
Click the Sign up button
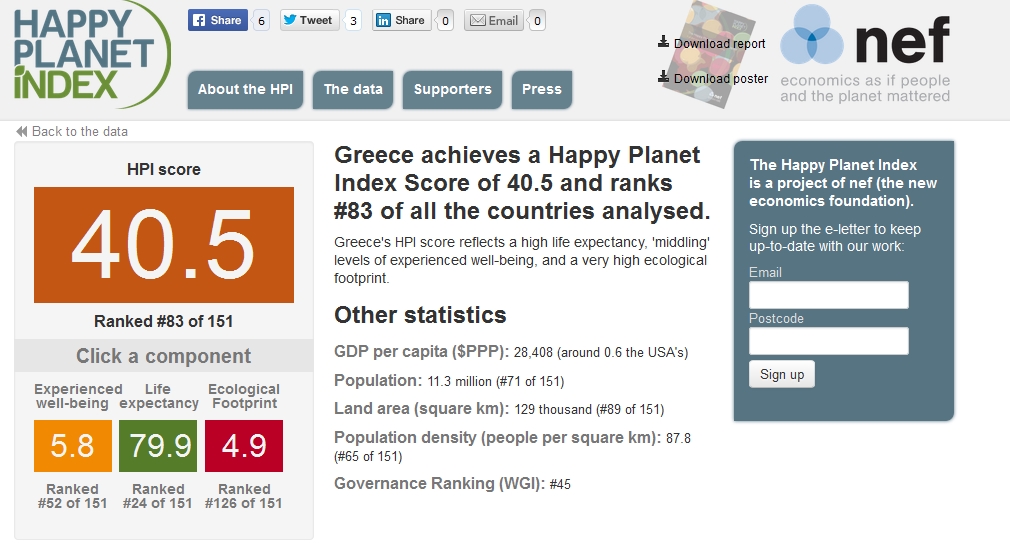(x=781, y=374)
